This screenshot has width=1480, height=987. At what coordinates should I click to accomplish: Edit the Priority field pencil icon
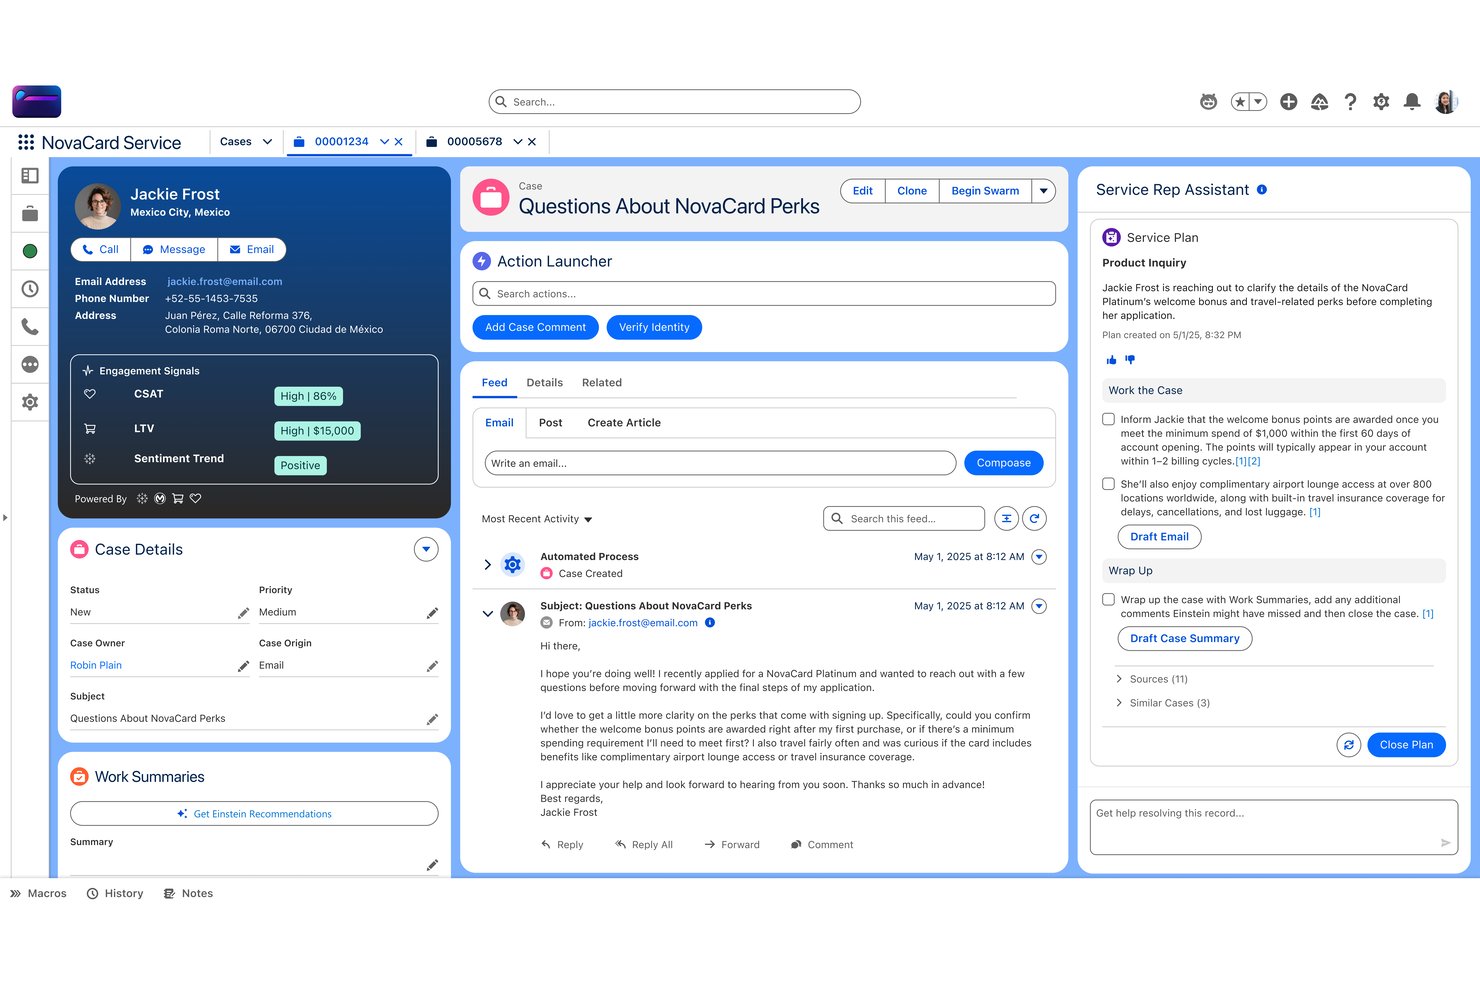click(x=432, y=613)
